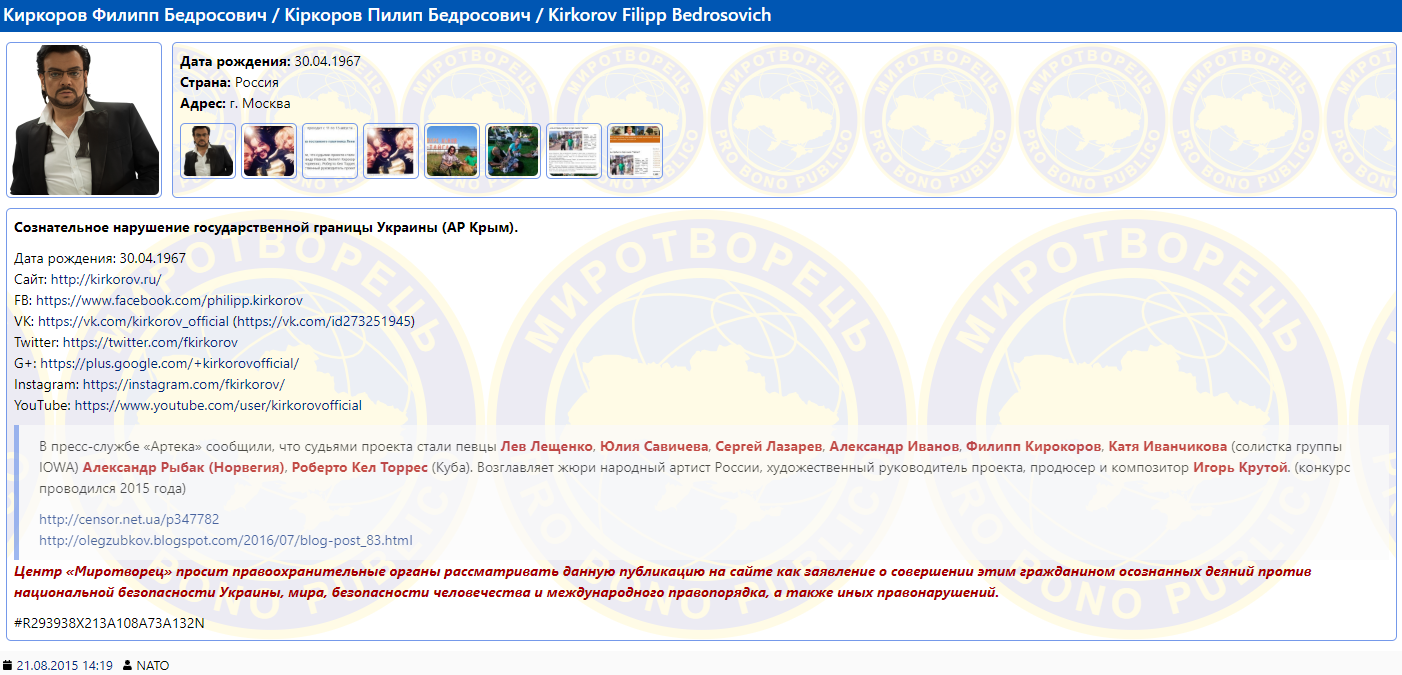
Task: Follow the censor.net.ua/p347782 source link
Action: (129, 520)
